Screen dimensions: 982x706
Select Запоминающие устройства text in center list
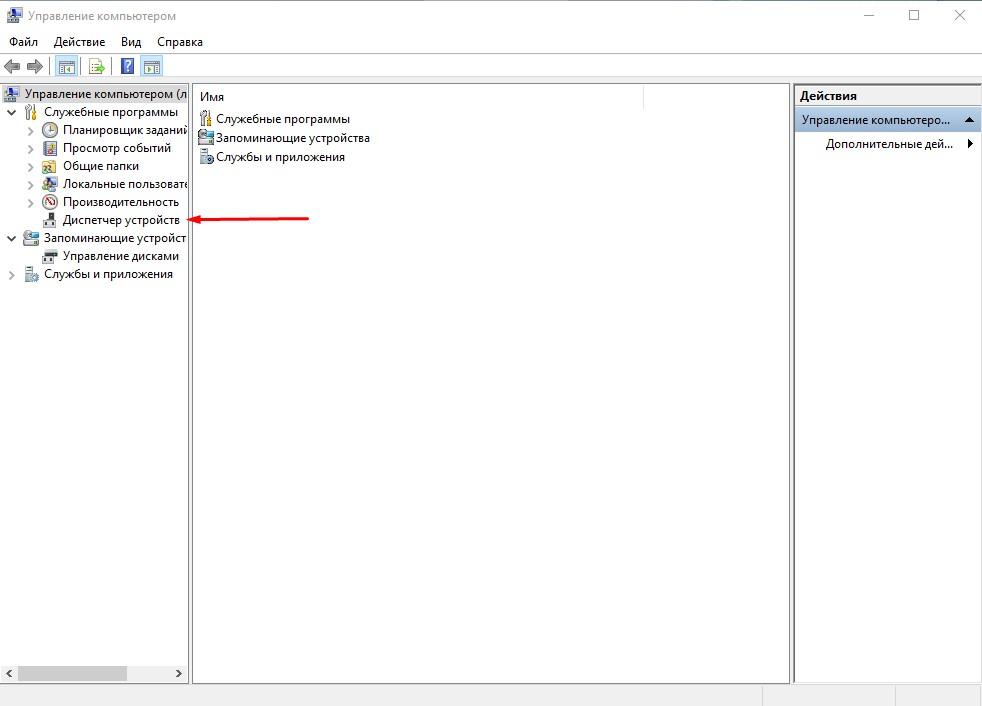(292, 138)
